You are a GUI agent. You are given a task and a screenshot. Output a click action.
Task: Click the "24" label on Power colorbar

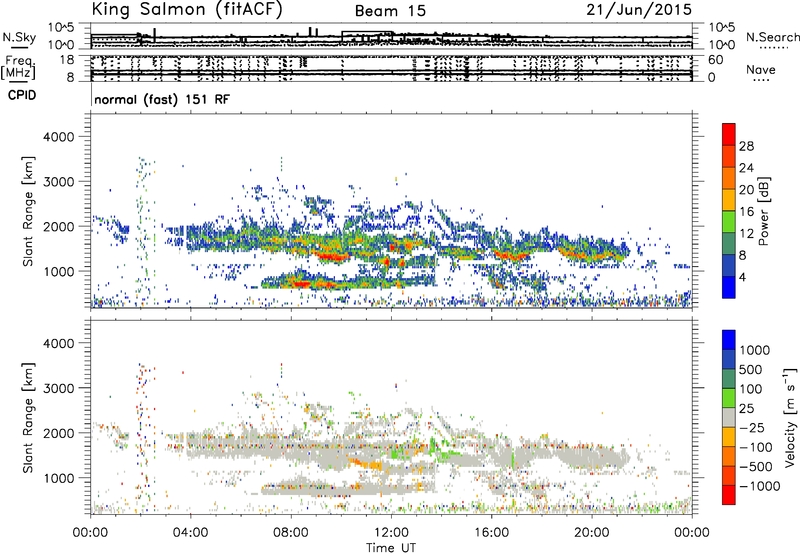tap(746, 168)
